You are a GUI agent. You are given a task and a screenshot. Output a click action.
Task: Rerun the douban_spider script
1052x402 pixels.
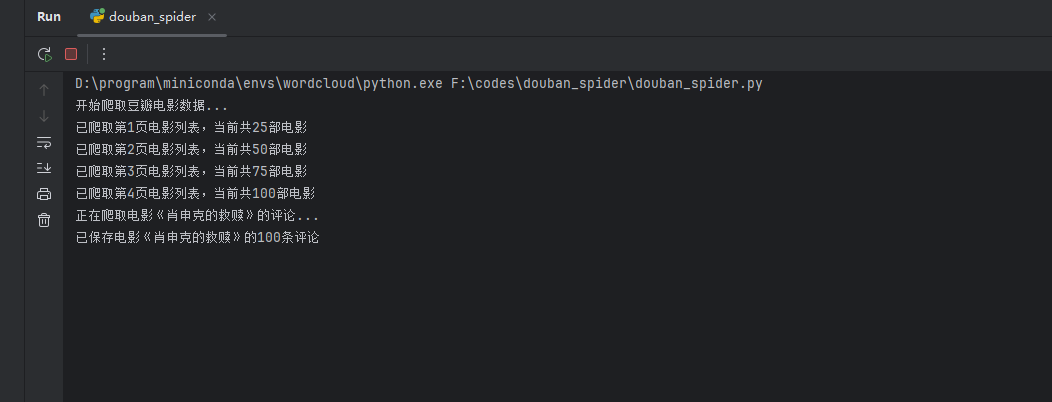tap(44, 54)
